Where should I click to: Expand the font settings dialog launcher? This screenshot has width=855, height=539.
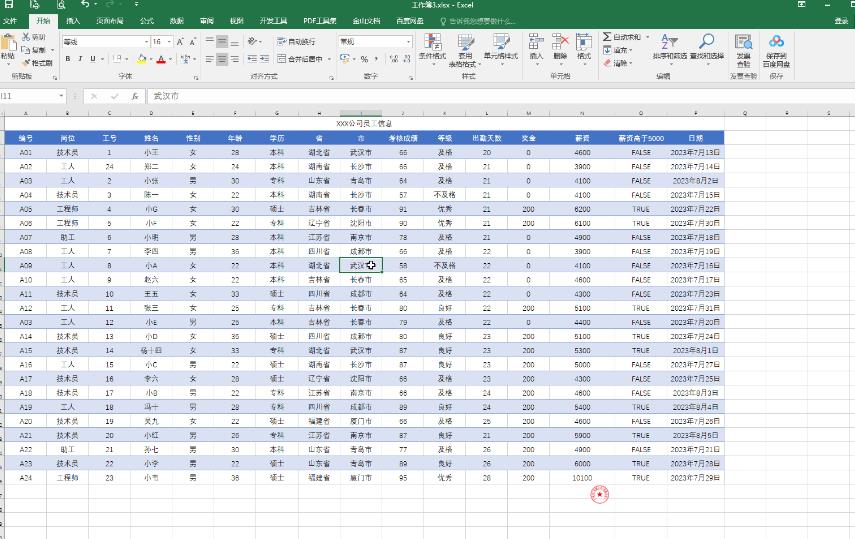[195, 78]
